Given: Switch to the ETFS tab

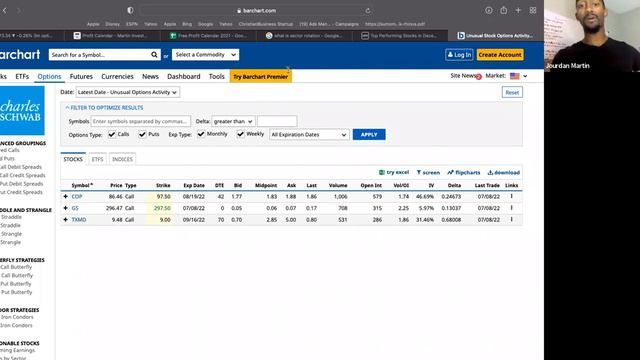Looking at the screenshot, I should [97, 159].
